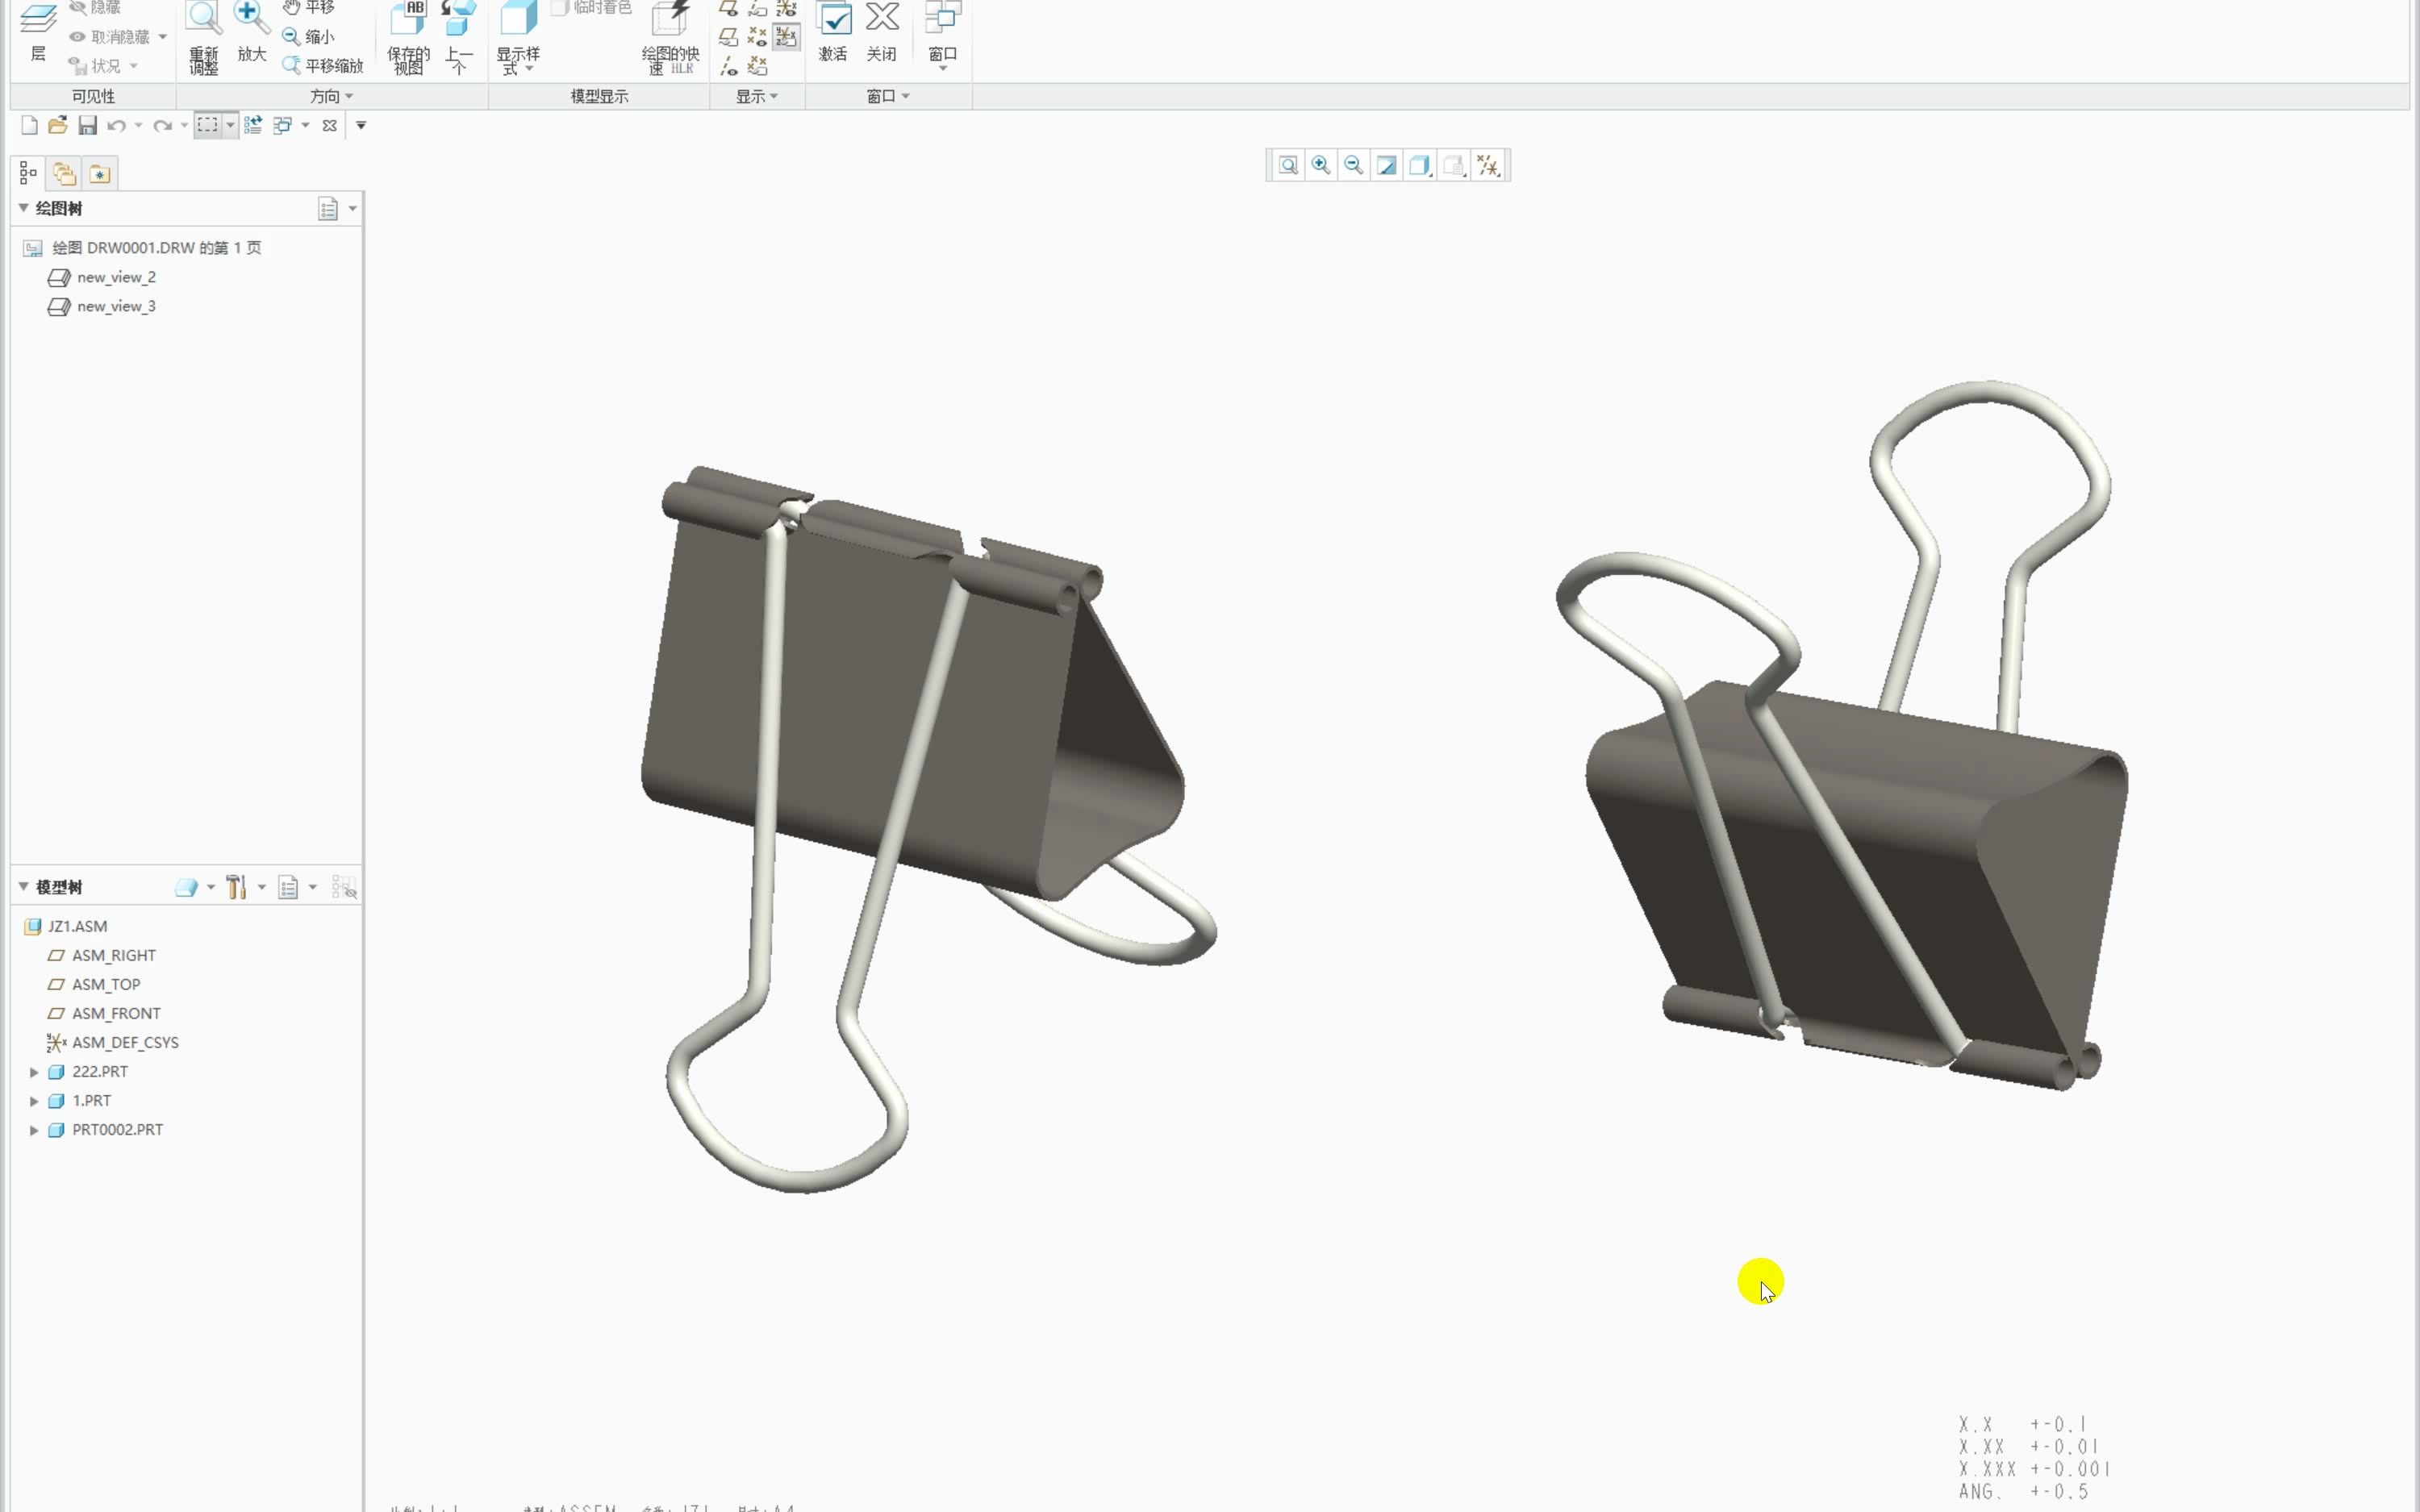Viewport: 2420px width, 1512px height.
Task: Click left binder clip drawing view
Action: pyautogui.click(x=928, y=829)
